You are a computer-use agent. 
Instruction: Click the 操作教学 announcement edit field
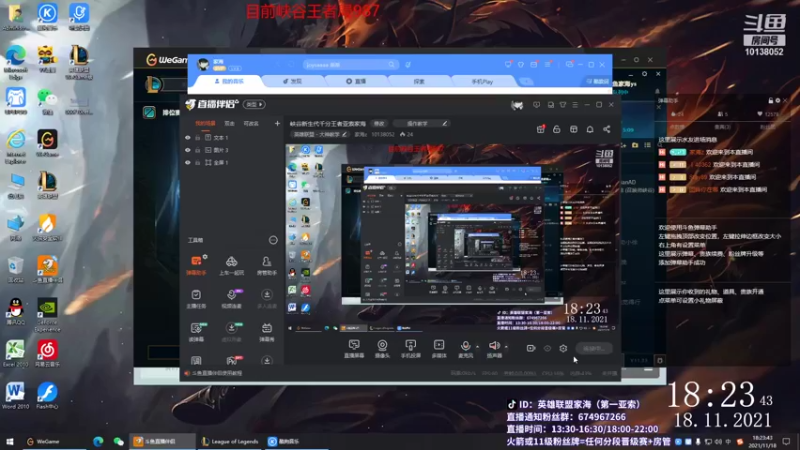pyautogui.click(x=423, y=123)
